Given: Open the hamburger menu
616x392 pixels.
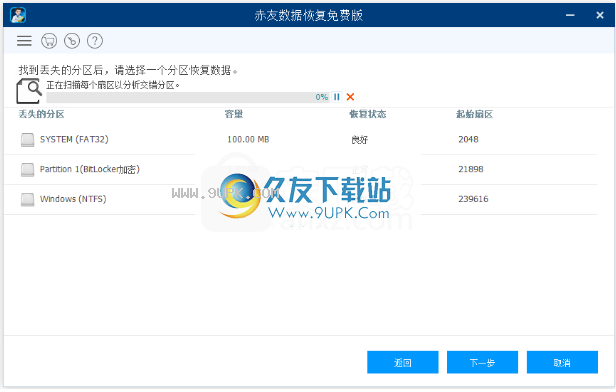Looking at the screenshot, I should (24, 41).
